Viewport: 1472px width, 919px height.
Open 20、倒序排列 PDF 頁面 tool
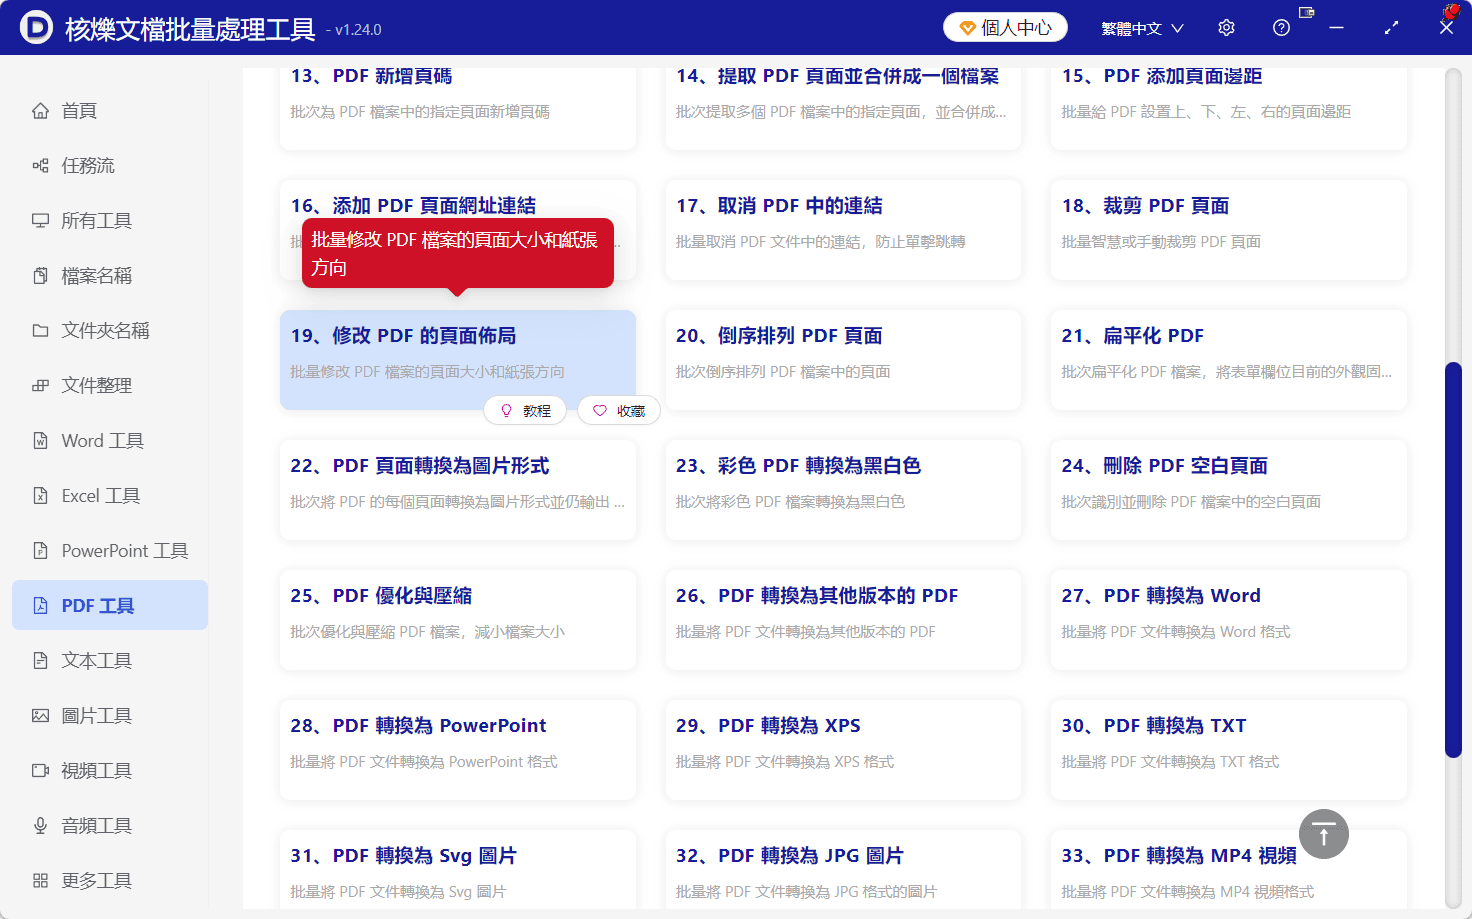coord(843,360)
